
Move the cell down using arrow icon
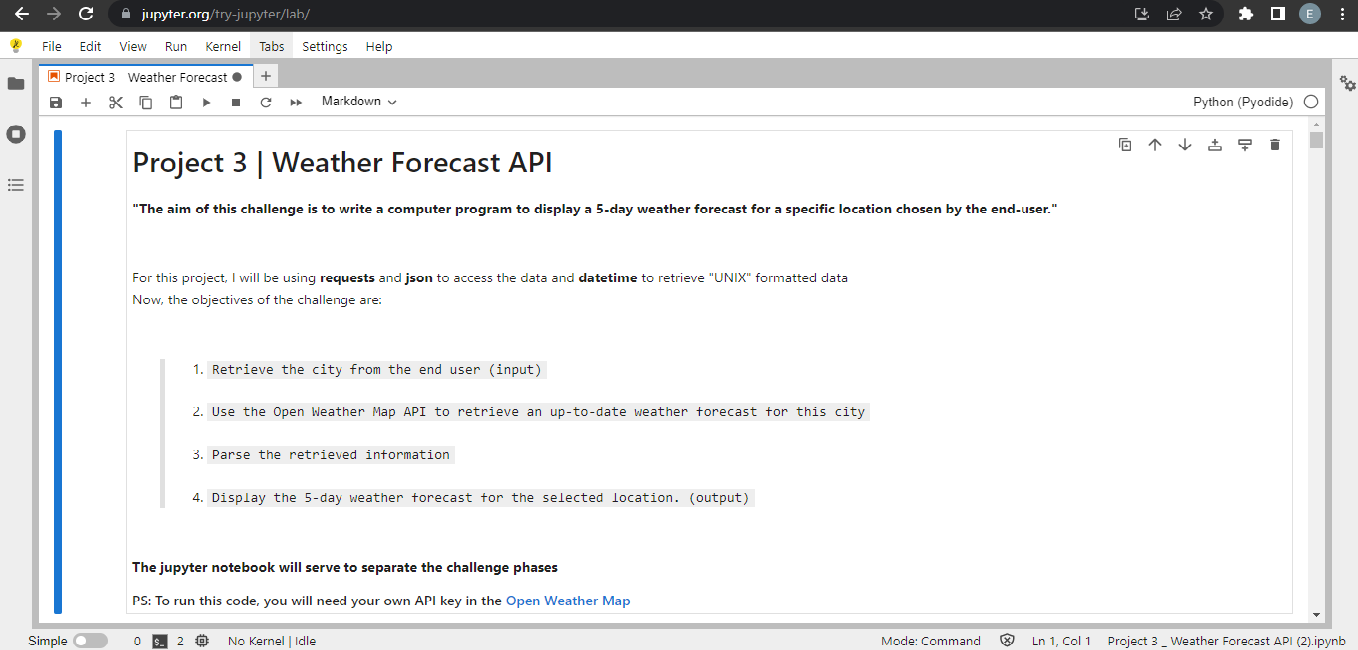pos(1185,144)
